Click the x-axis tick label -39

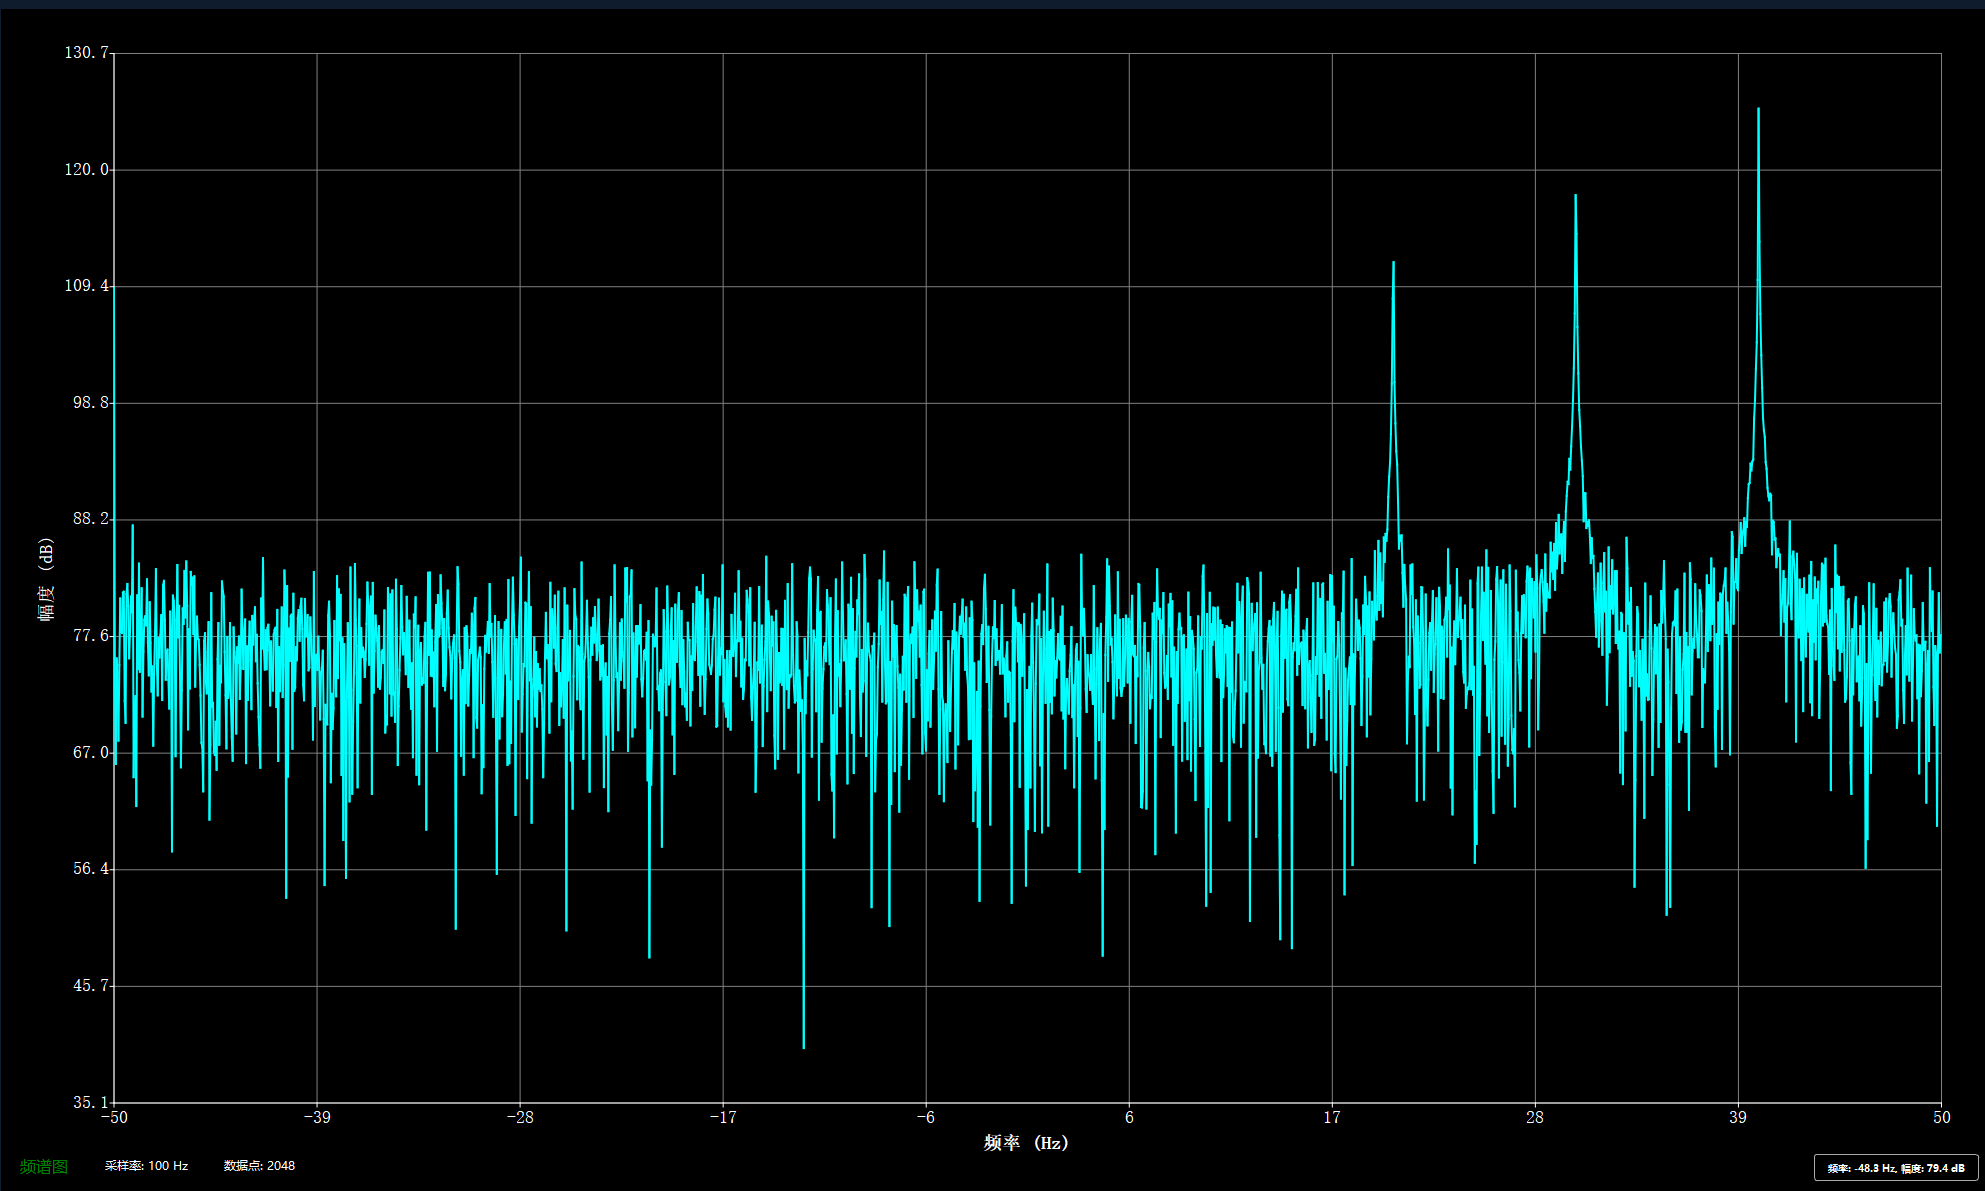click(x=317, y=1118)
